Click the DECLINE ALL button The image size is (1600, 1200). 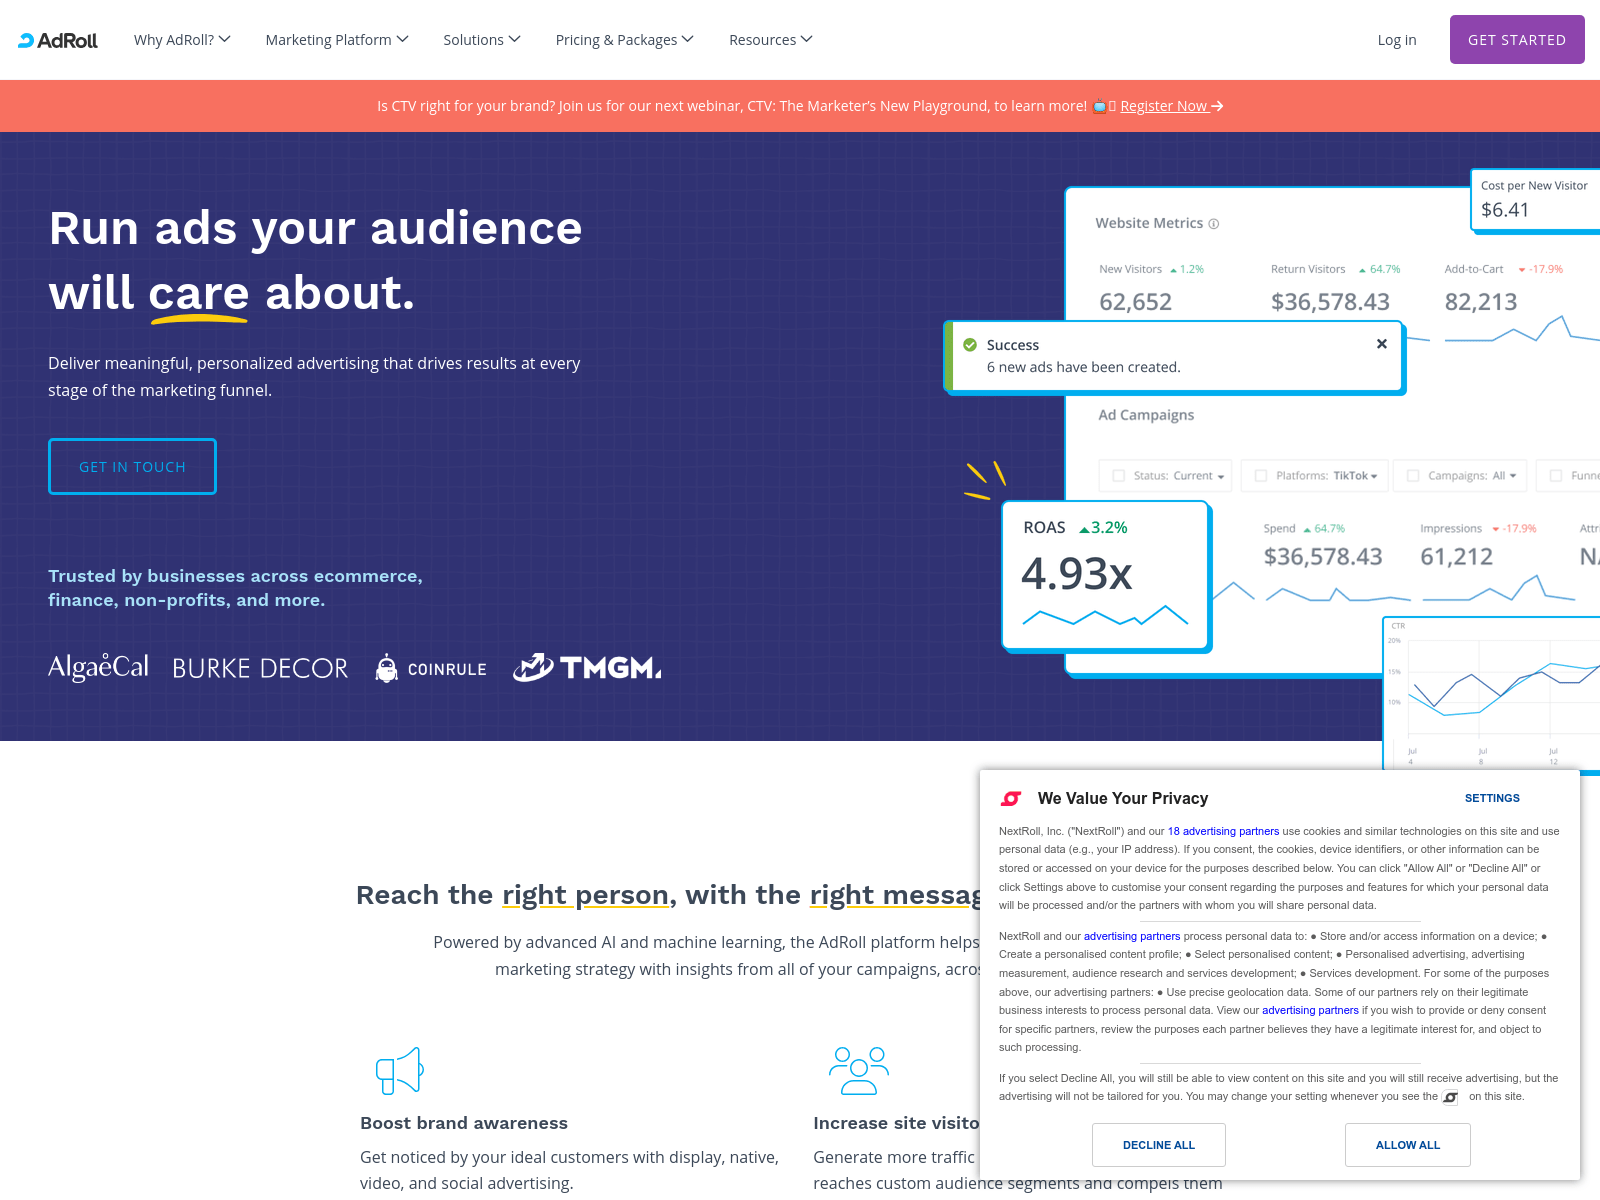pos(1159,1145)
